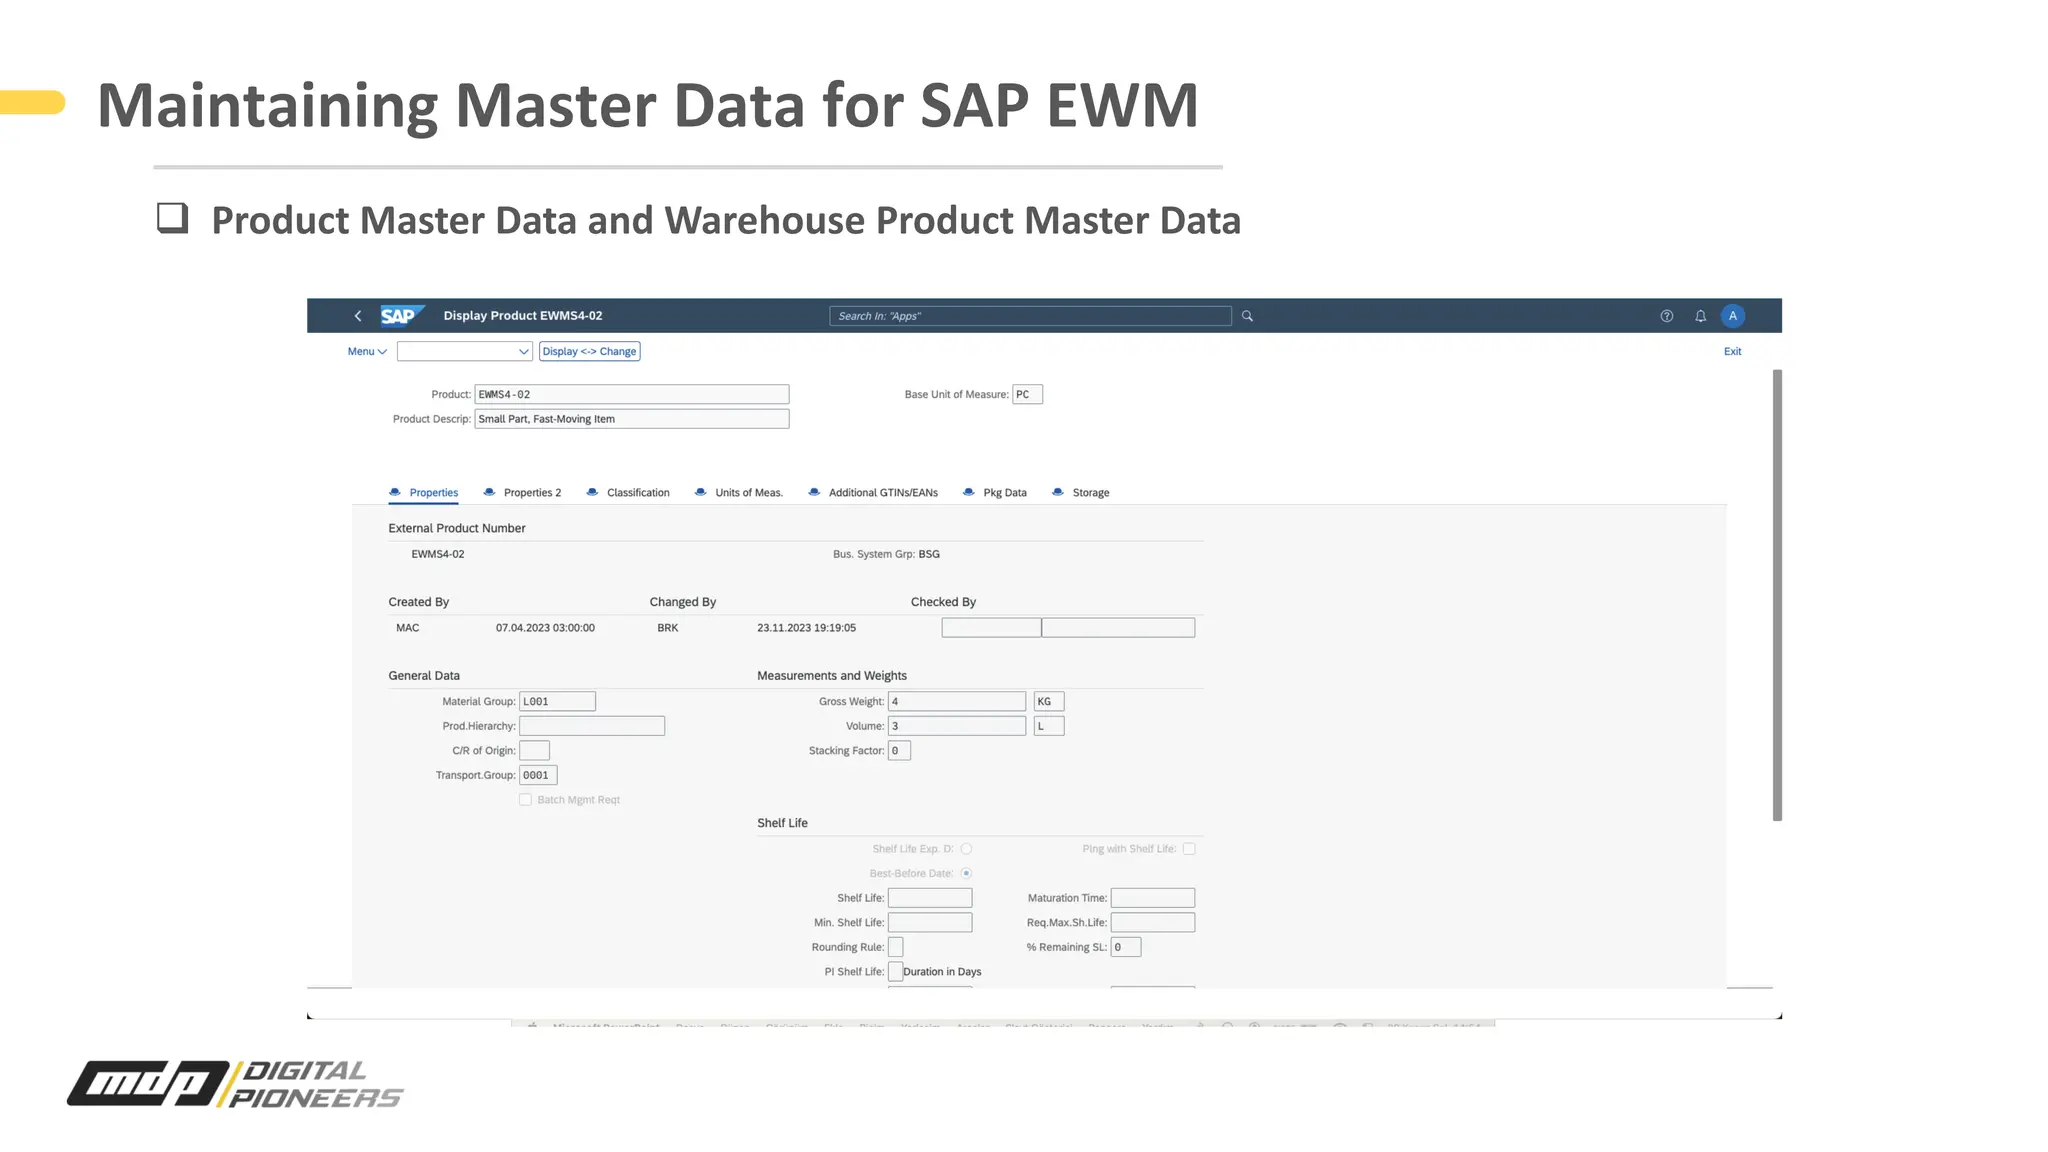Click the % Remaining SL field
The width and height of the screenshot is (2048, 1152).
[1126, 948]
